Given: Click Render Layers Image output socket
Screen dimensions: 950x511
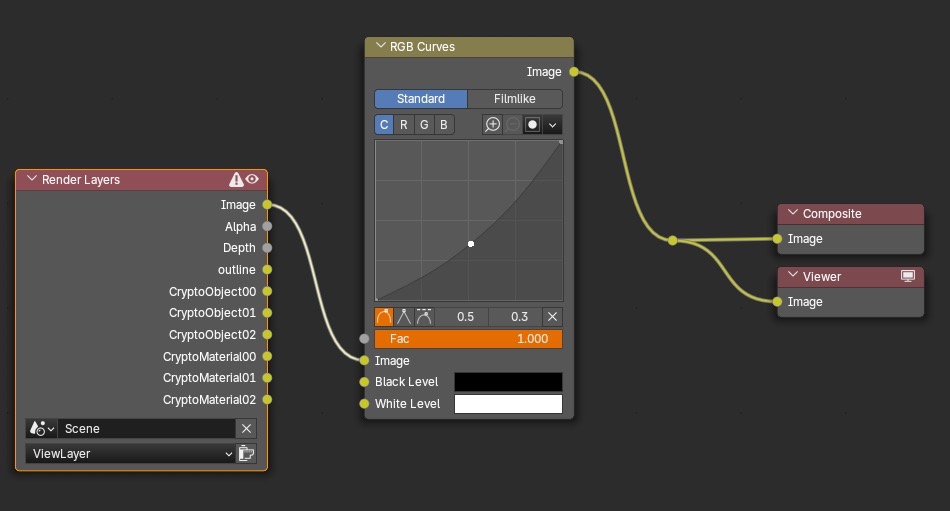Looking at the screenshot, I should click(267, 205).
